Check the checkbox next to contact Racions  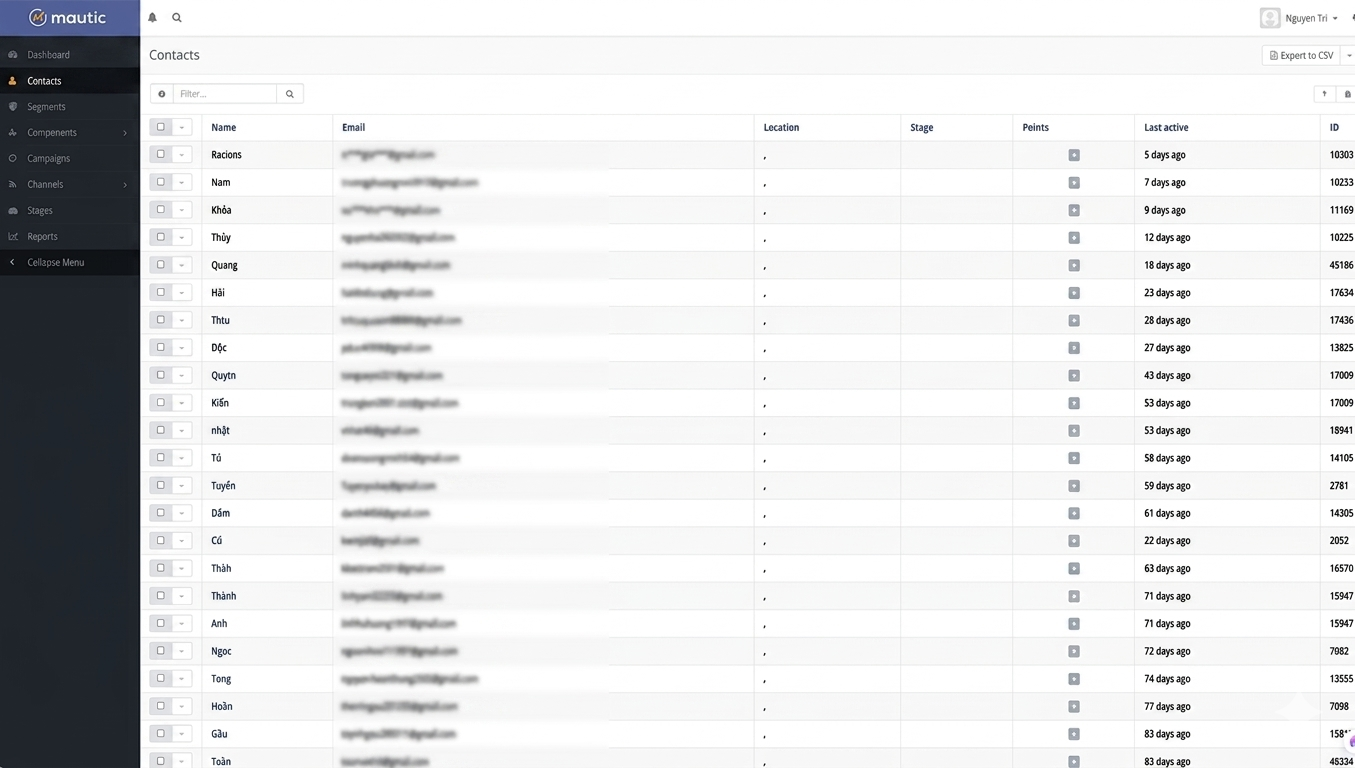click(160, 155)
